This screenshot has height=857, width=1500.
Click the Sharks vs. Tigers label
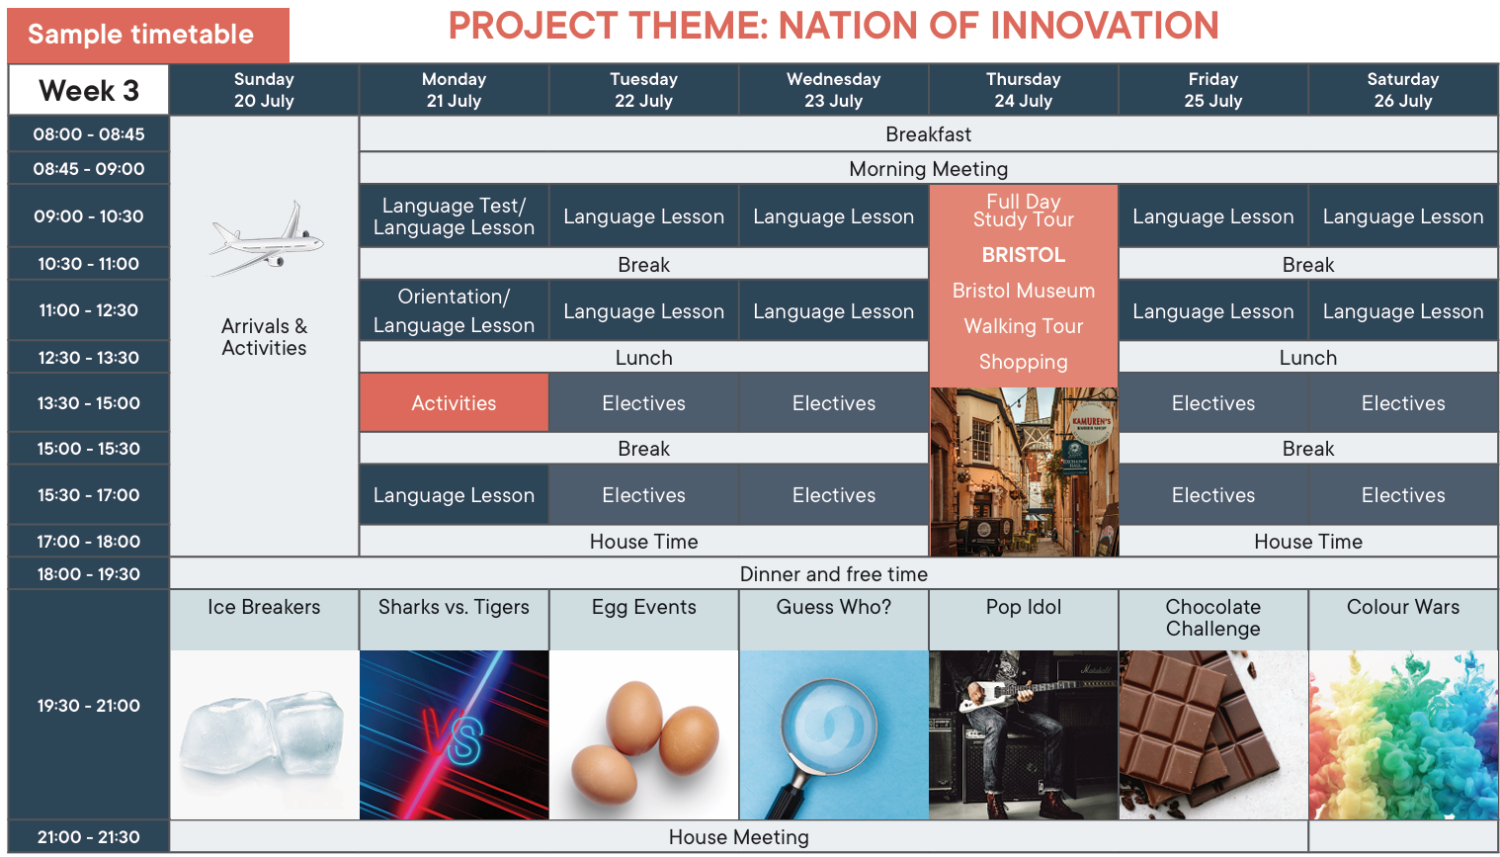click(454, 607)
